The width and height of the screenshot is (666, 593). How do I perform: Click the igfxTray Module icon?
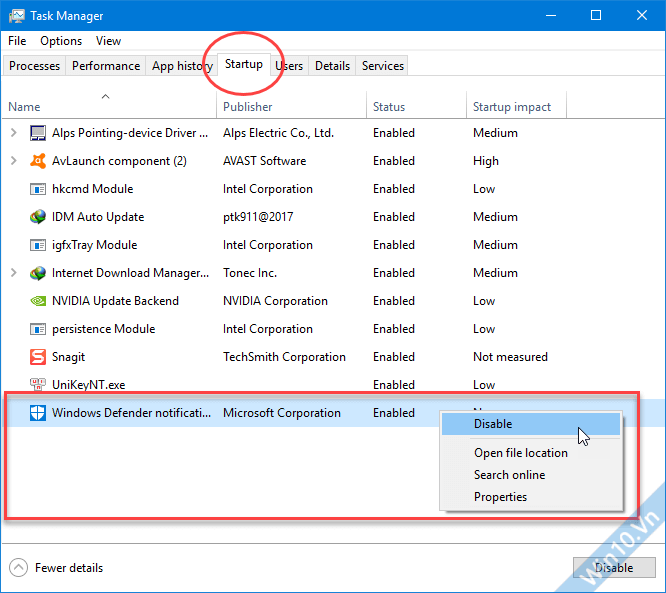38,245
